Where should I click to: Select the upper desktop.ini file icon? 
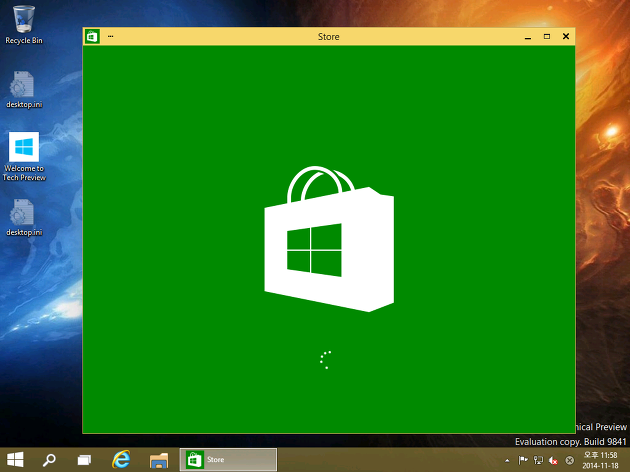[24, 90]
